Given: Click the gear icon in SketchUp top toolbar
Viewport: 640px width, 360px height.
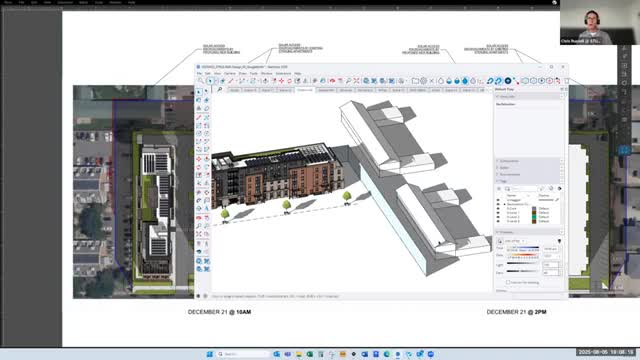Looking at the screenshot, I should (x=423, y=81).
